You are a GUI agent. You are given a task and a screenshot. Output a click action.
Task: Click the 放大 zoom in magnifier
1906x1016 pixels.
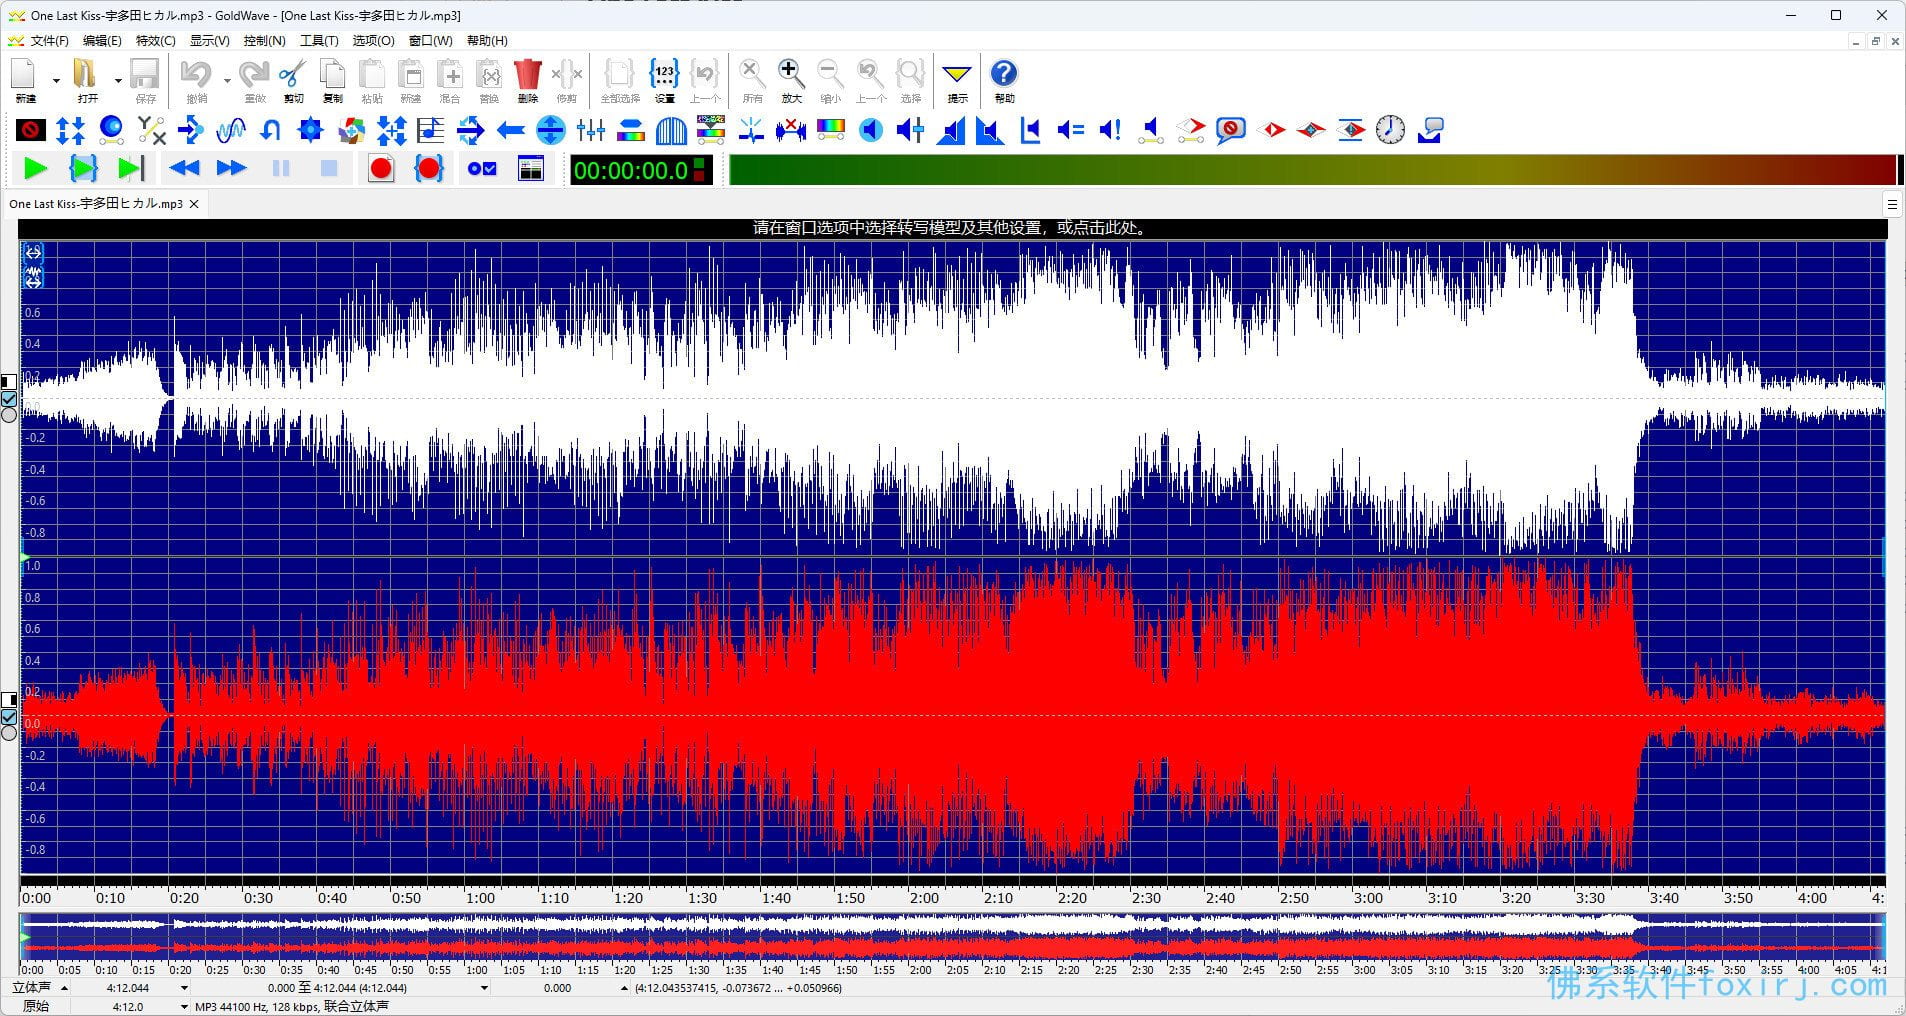point(791,80)
